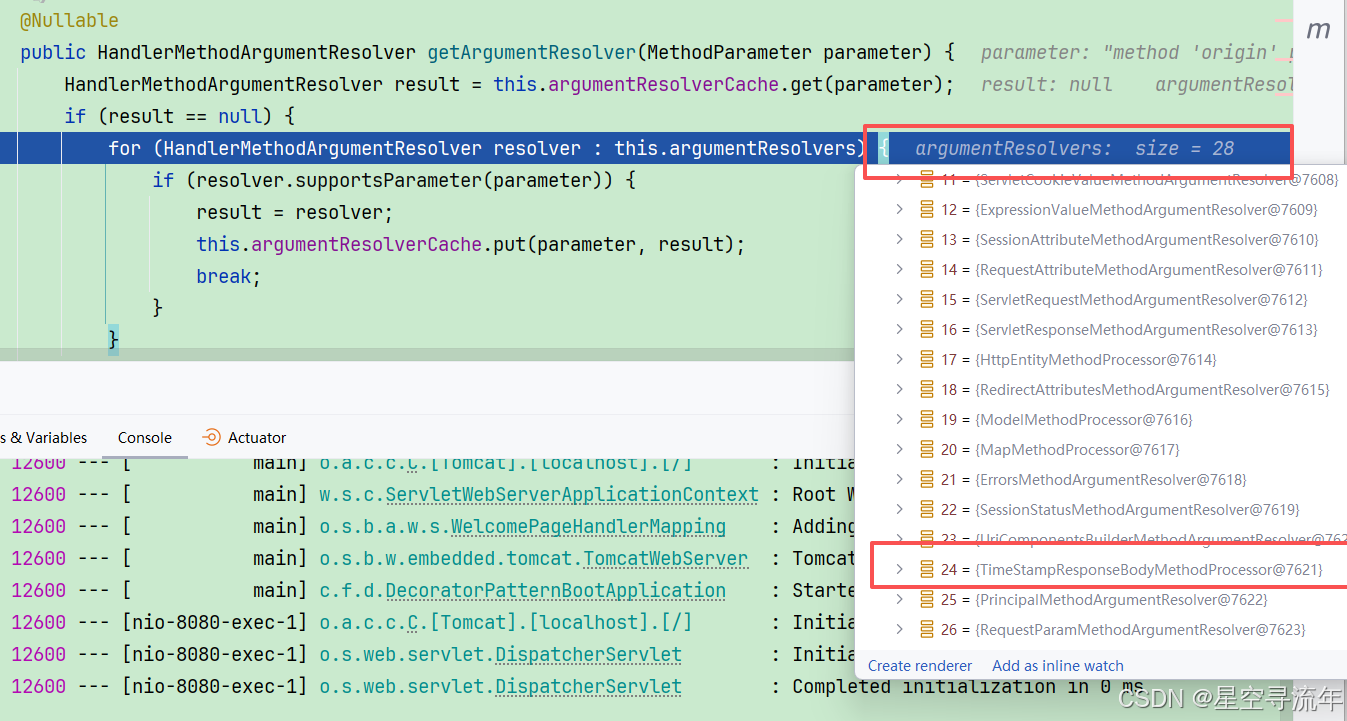
Task: Click object icon of entry 21
Action: (x=927, y=479)
